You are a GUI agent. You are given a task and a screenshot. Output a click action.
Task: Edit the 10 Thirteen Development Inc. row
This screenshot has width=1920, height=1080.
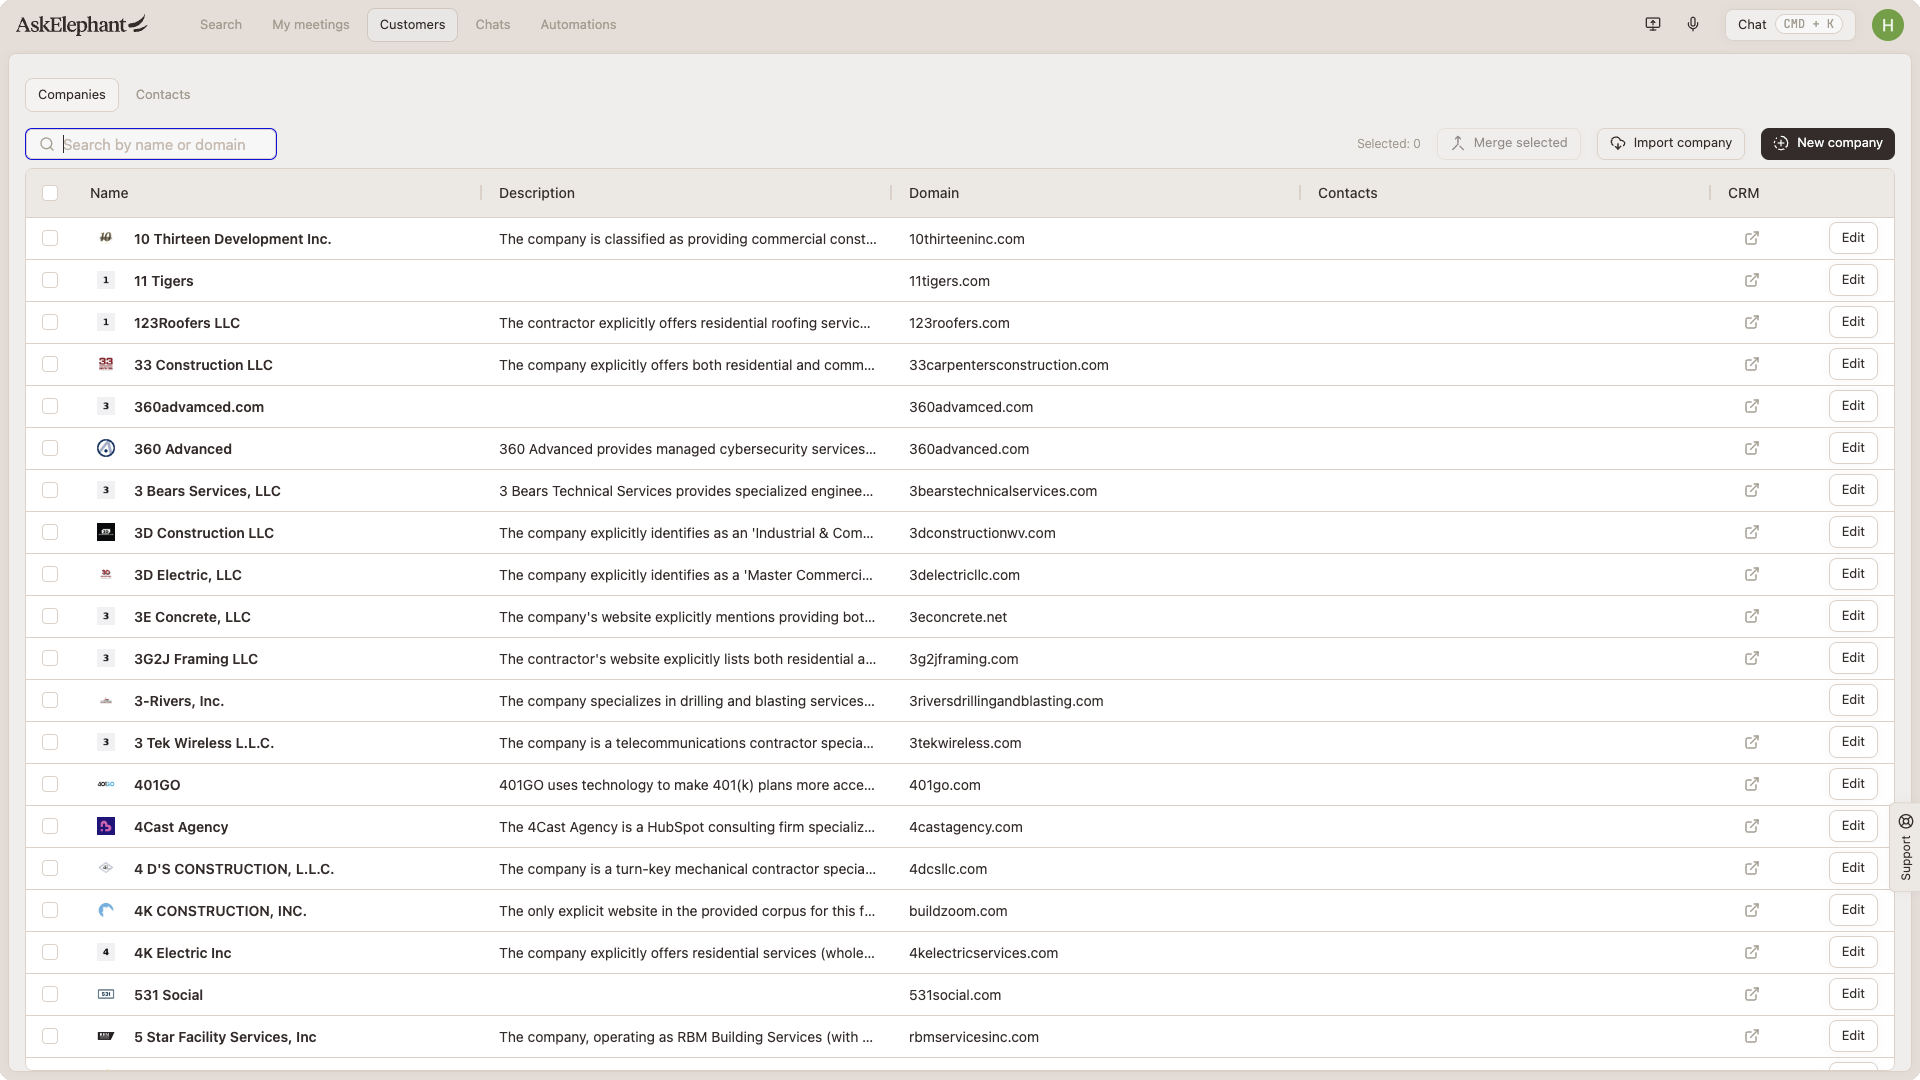[x=1853, y=238]
